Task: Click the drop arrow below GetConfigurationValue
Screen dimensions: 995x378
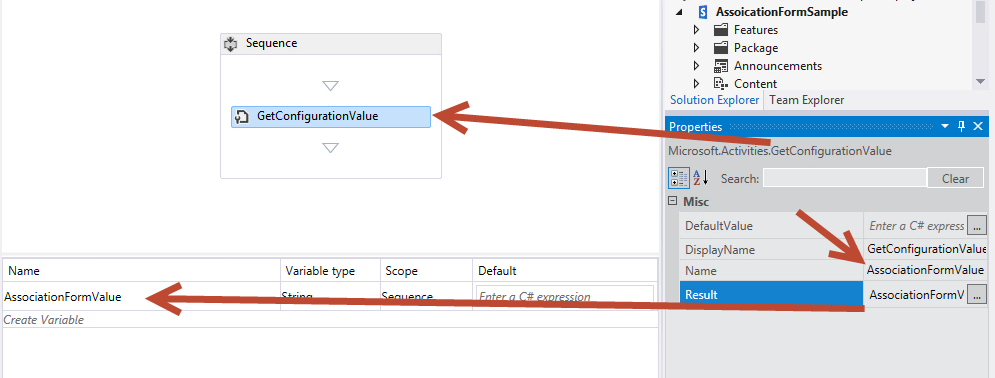Action: click(331, 148)
